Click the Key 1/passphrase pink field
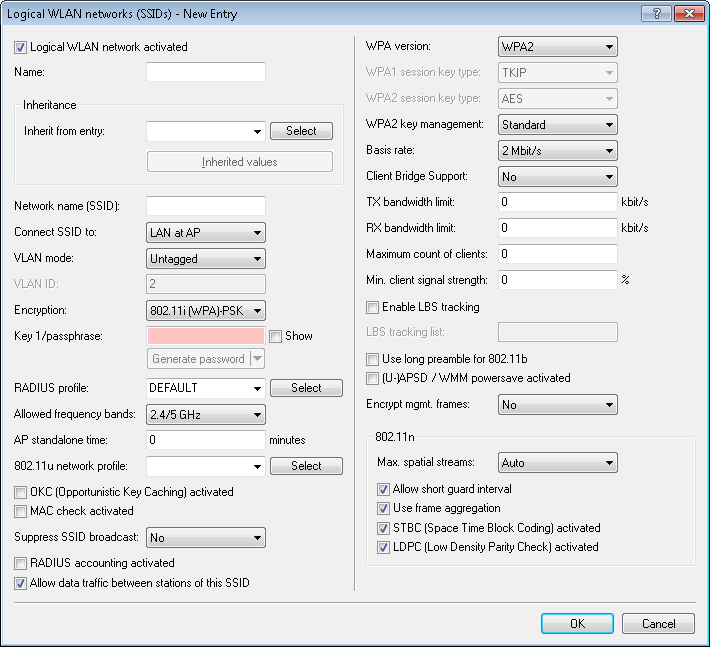Screen dimensions: 710x647 (205, 336)
